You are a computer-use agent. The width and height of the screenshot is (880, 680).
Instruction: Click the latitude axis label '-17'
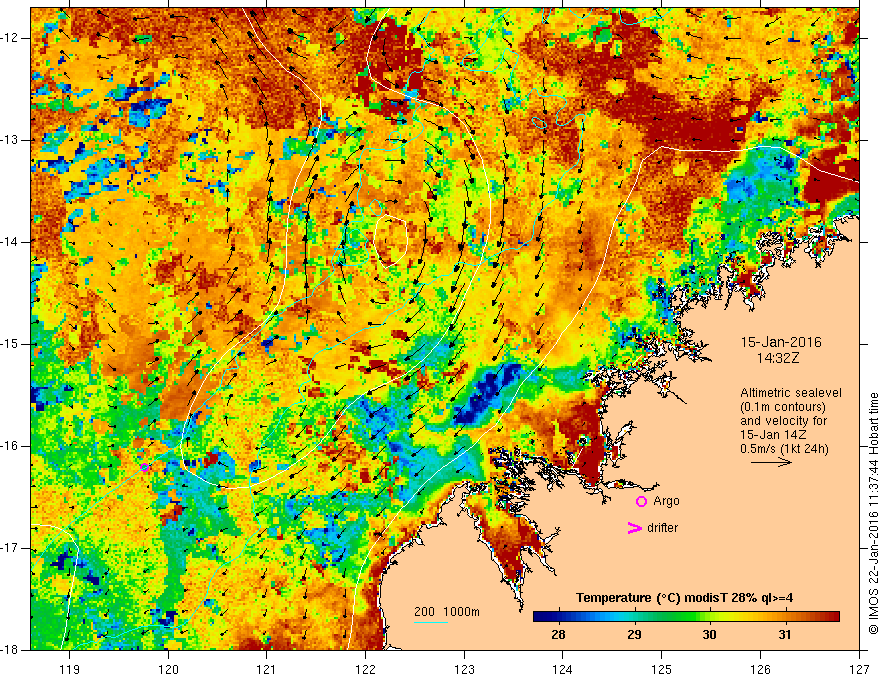[10, 548]
